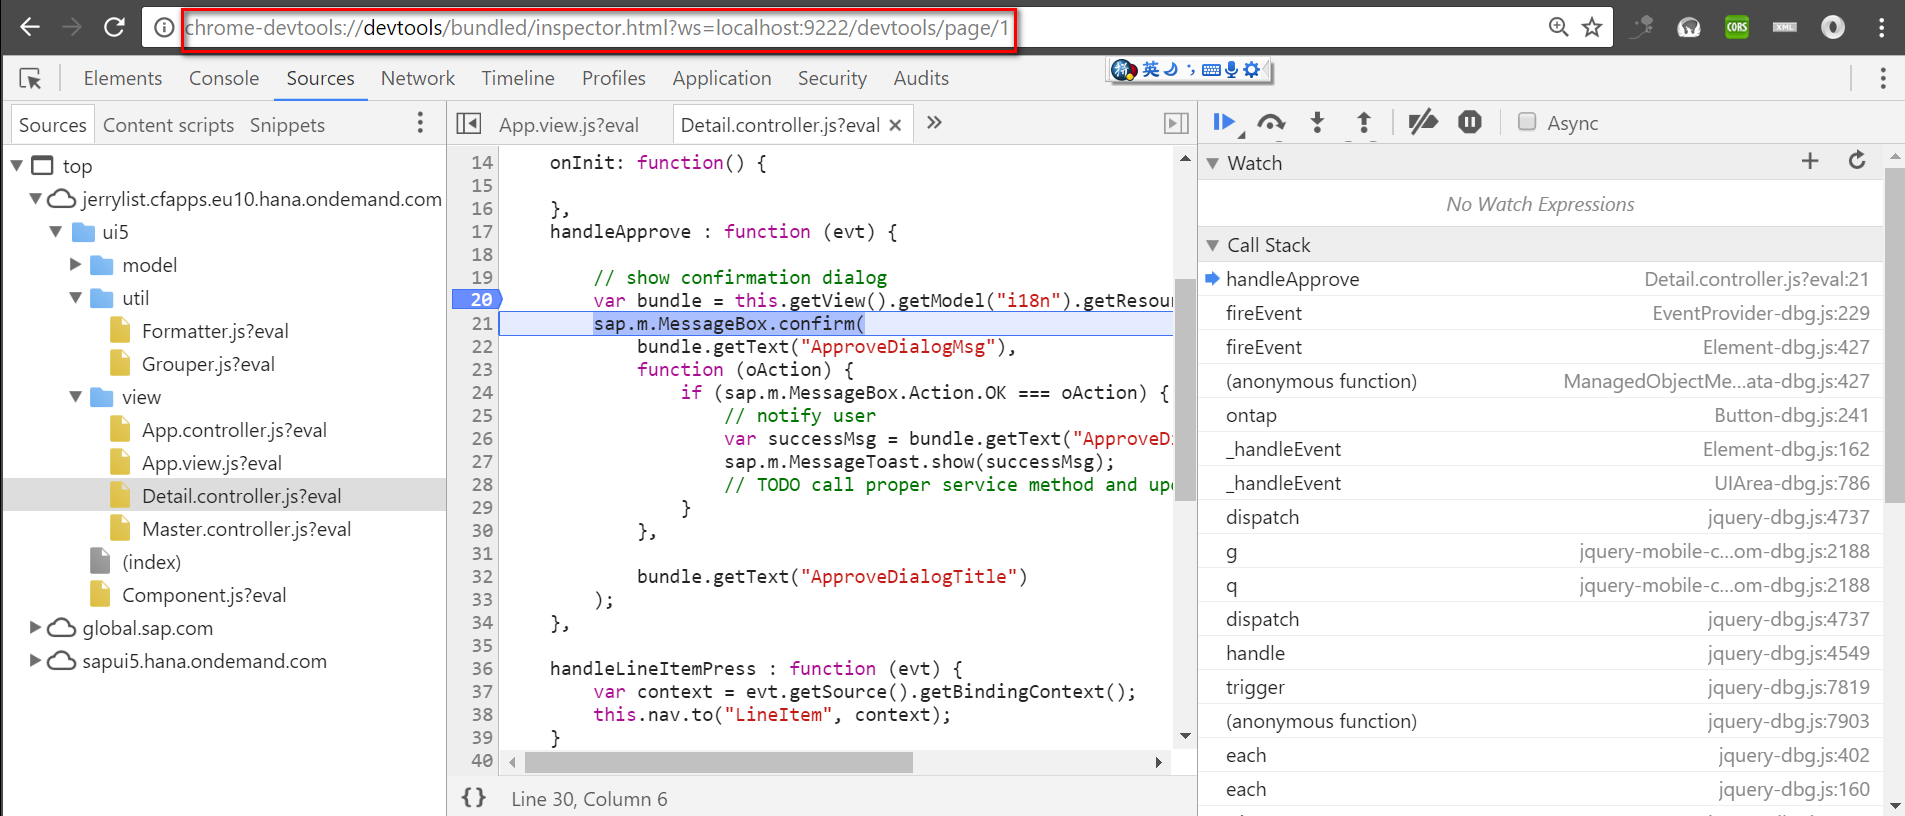This screenshot has width=1905, height=816.
Task: Open the Content scripts tab
Action: click(168, 125)
